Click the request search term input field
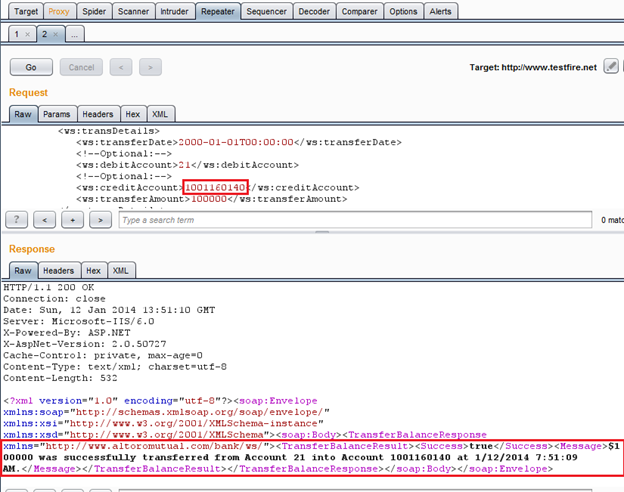This screenshot has height=492, width=624. click(350, 219)
